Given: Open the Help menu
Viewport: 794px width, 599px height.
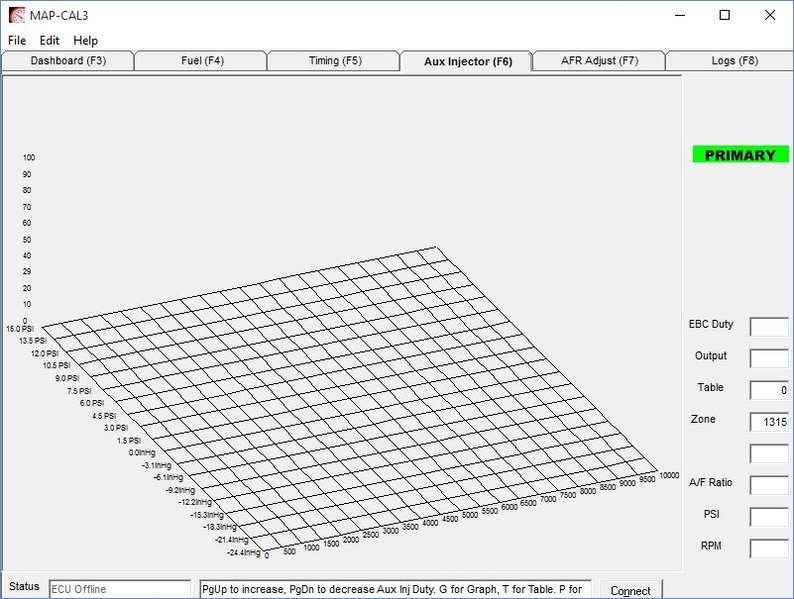Looking at the screenshot, I should click(x=86, y=41).
